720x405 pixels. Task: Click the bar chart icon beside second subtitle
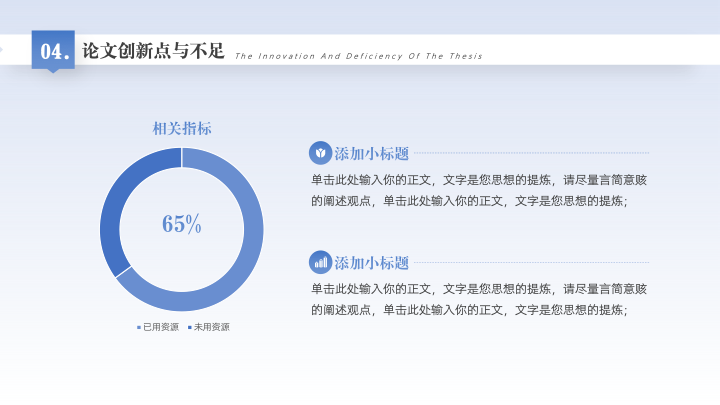pos(320,262)
